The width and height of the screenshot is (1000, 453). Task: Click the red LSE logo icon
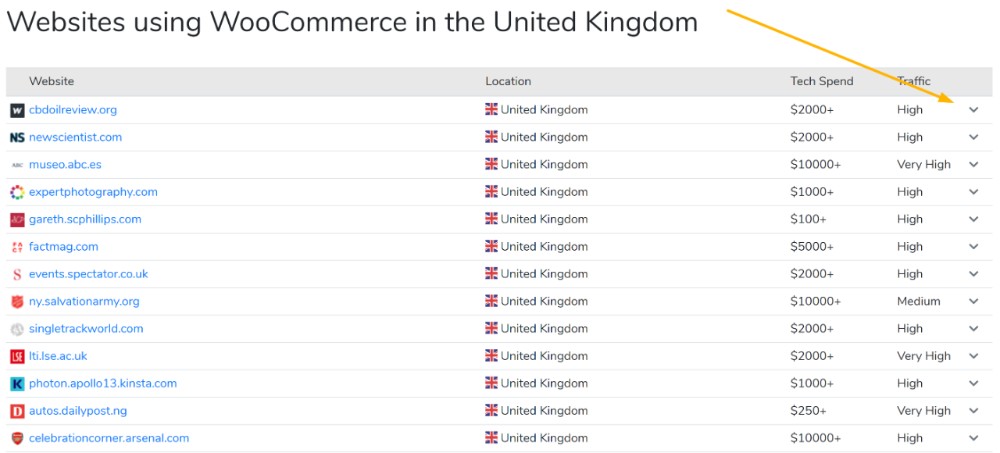coord(17,357)
